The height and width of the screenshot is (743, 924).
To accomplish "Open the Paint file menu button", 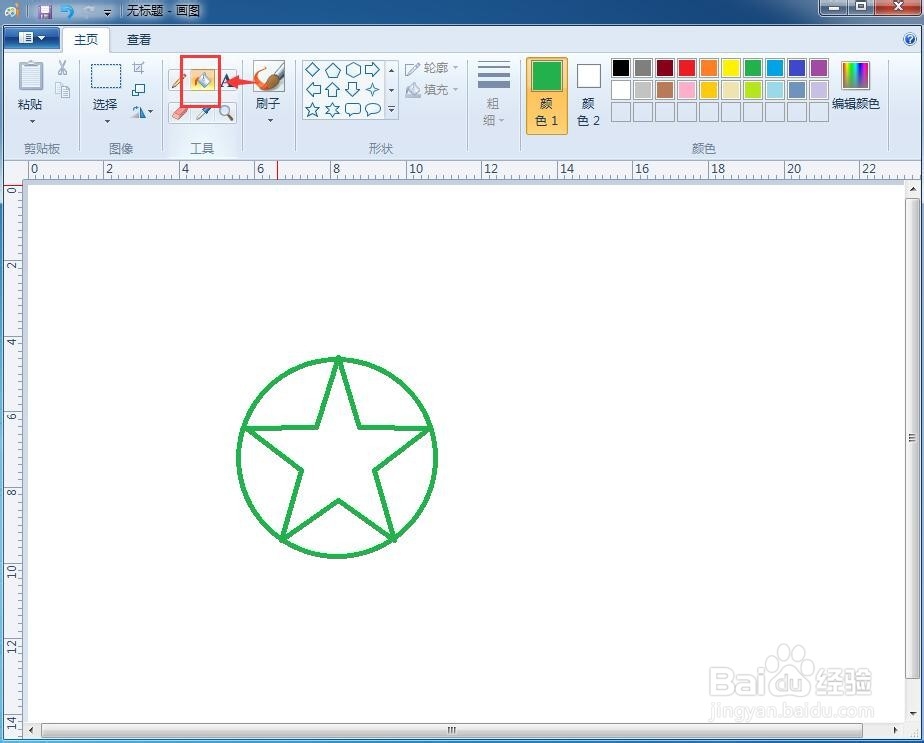I will click(x=31, y=38).
